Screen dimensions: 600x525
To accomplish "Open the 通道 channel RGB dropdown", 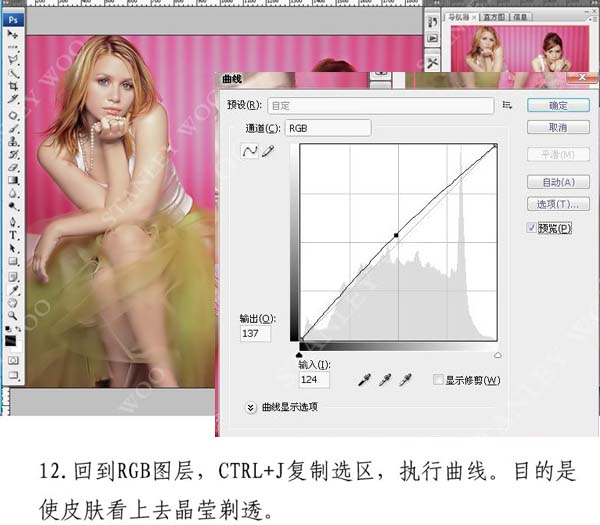I will coord(327,127).
